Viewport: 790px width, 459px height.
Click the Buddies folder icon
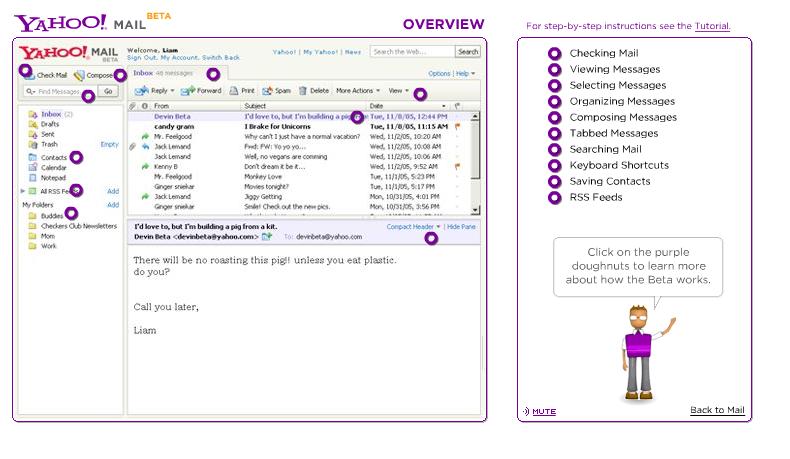(33, 216)
